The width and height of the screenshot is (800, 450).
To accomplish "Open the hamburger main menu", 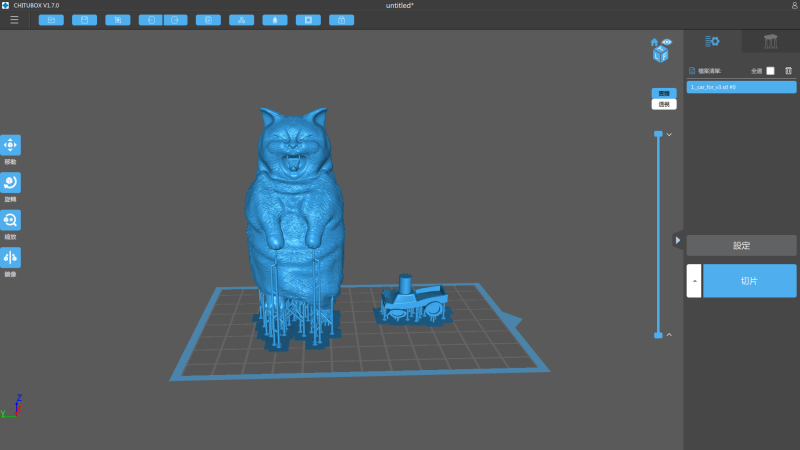I will 14,19.
